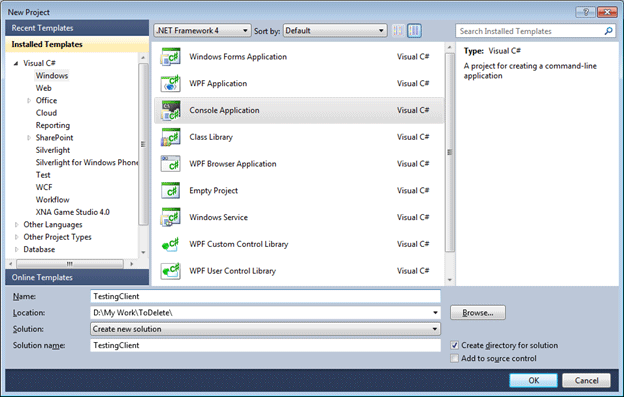Click the template list scroll down arrow
This screenshot has width=624, height=397.
click(x=450, y=280)
